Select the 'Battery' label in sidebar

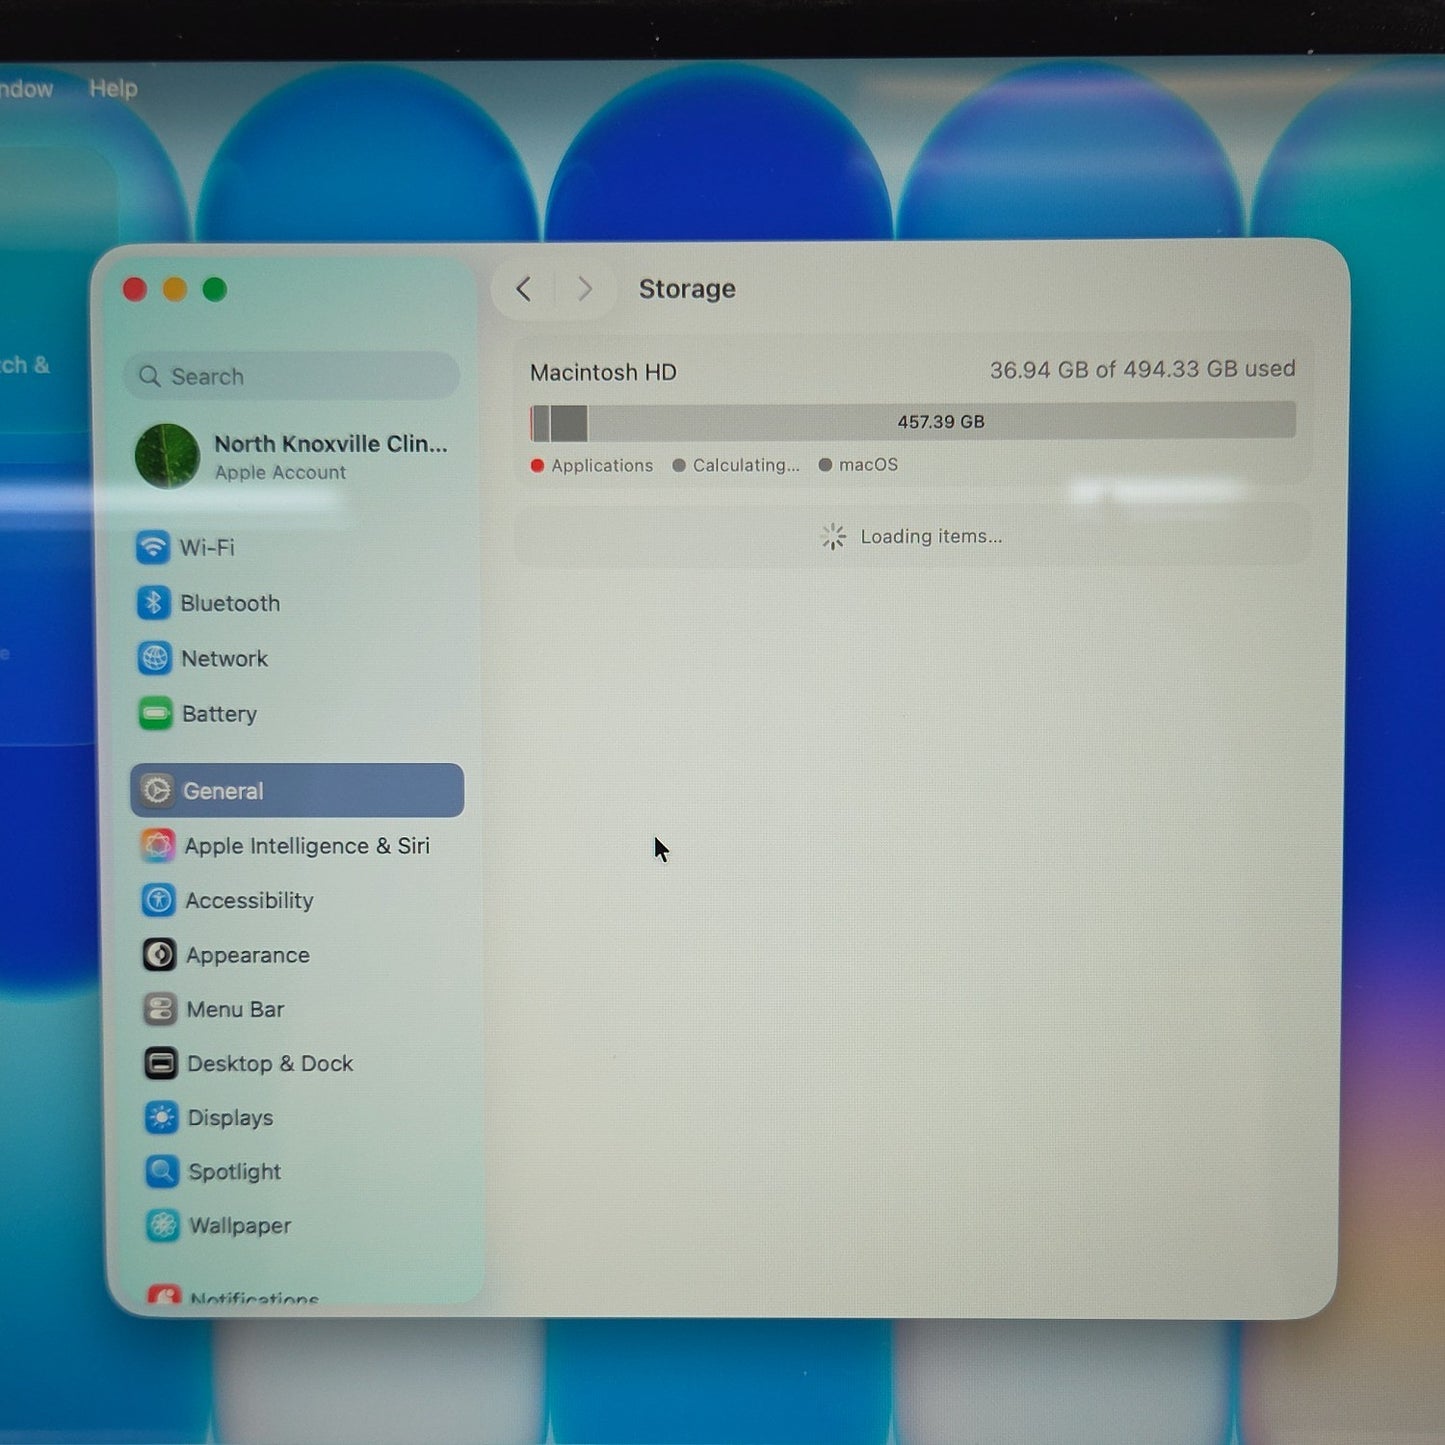220,714
